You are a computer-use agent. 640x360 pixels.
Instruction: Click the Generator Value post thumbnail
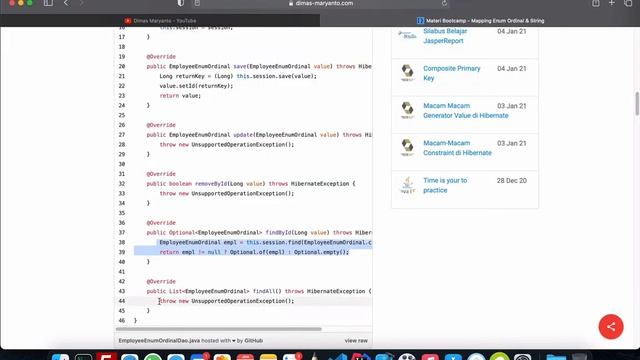pos(407,110)
